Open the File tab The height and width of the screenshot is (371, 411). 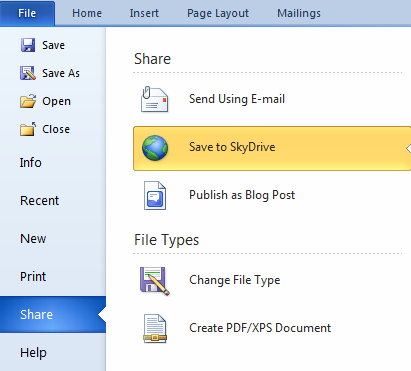pyautogui.click(x=27, y=13)
